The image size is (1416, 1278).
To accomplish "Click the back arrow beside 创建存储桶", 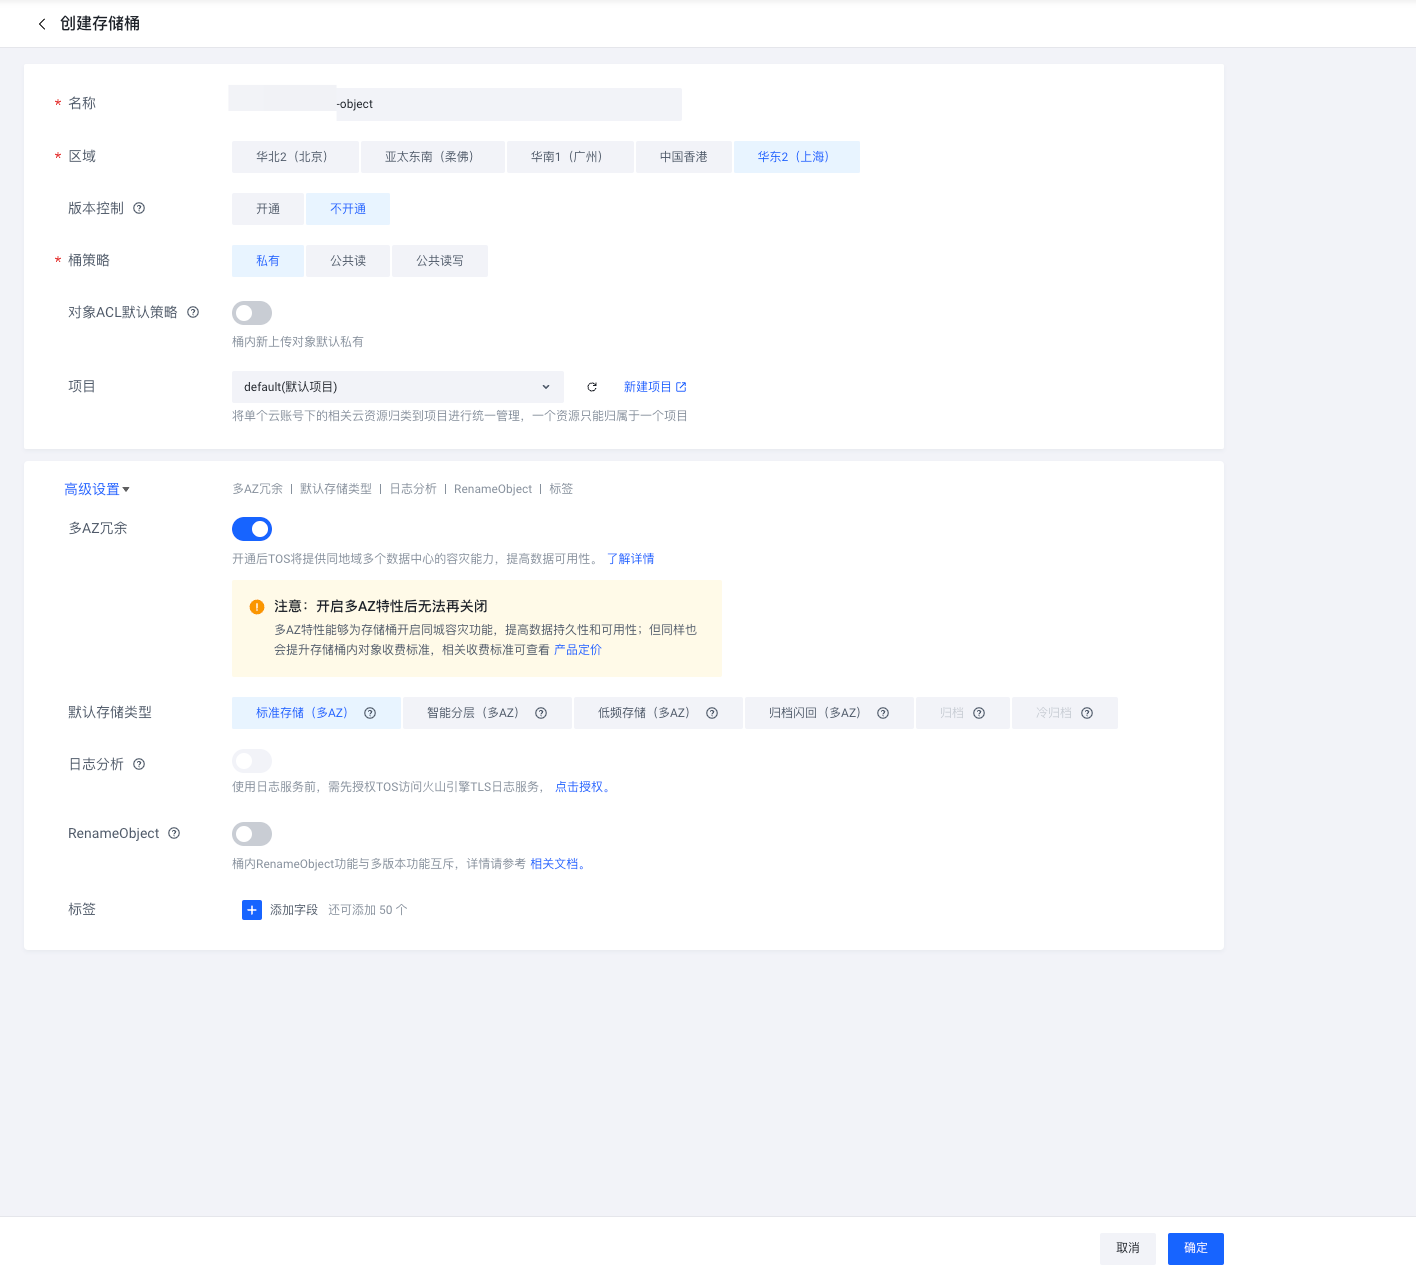I will click(x=42, y=24).
